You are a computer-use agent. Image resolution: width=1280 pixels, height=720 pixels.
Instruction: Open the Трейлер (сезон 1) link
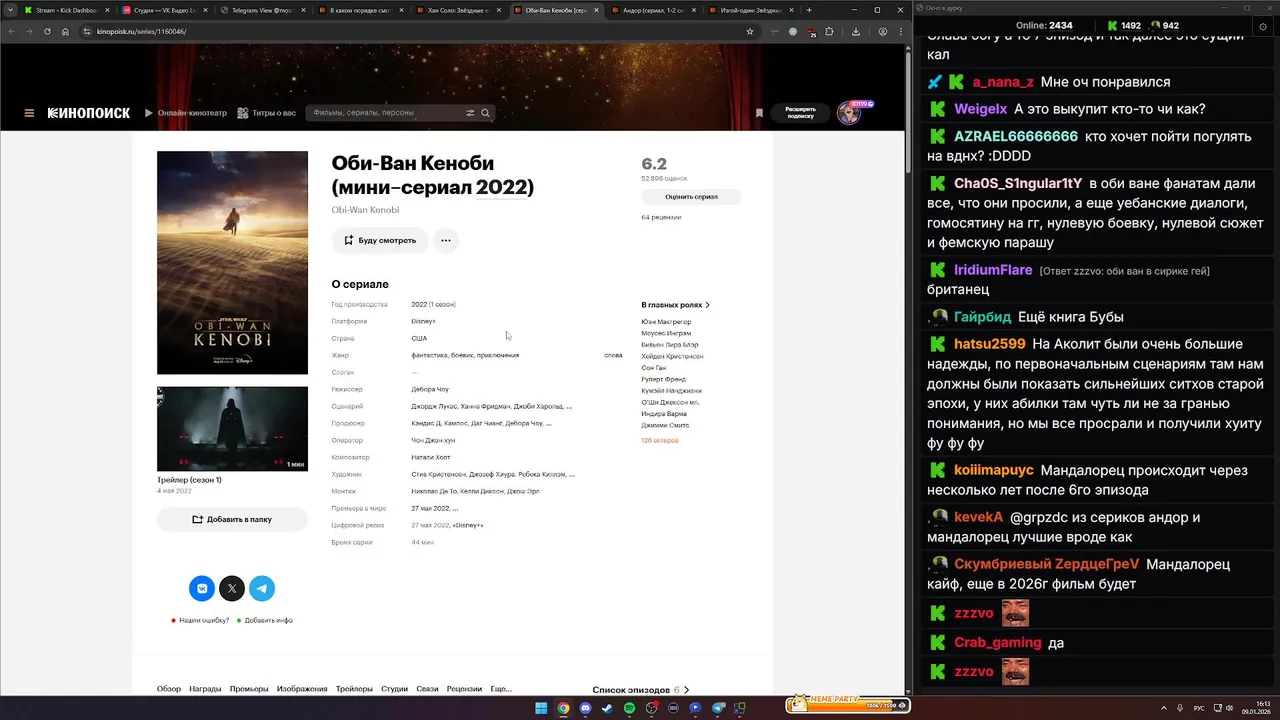(189, 480)
